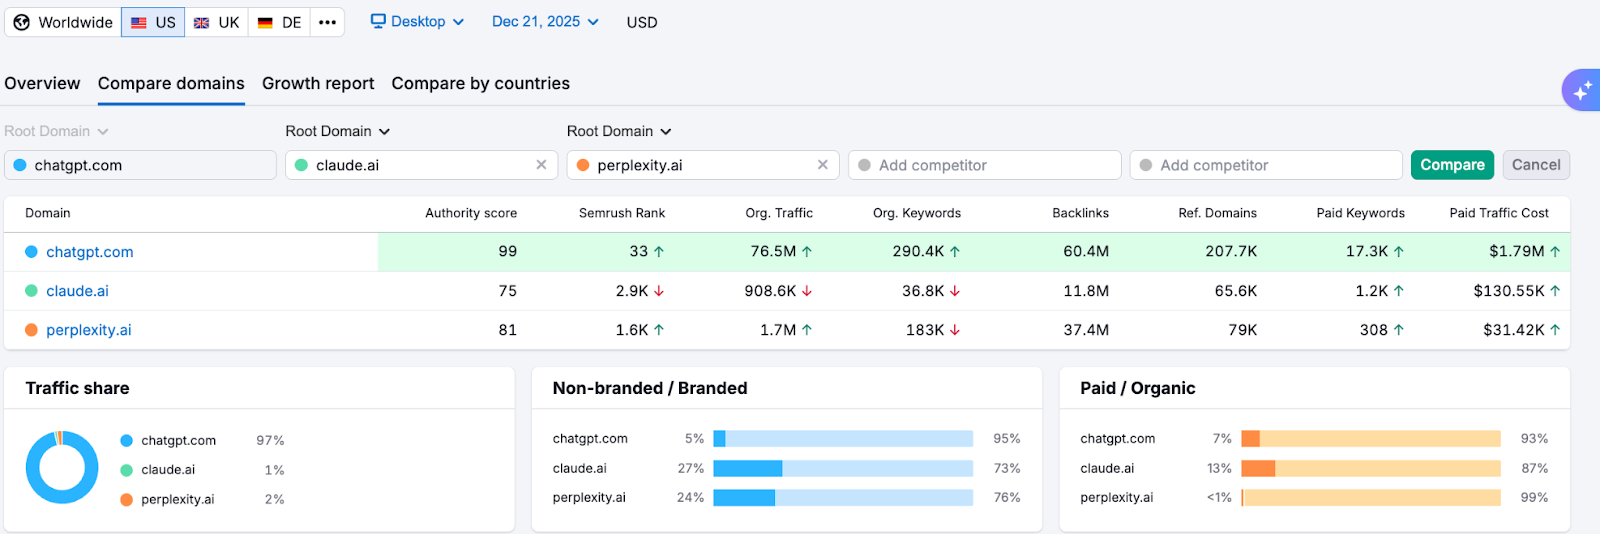Click the Org. Keywords column header
Screen dimensions: 1600x534
coord(917,213)
